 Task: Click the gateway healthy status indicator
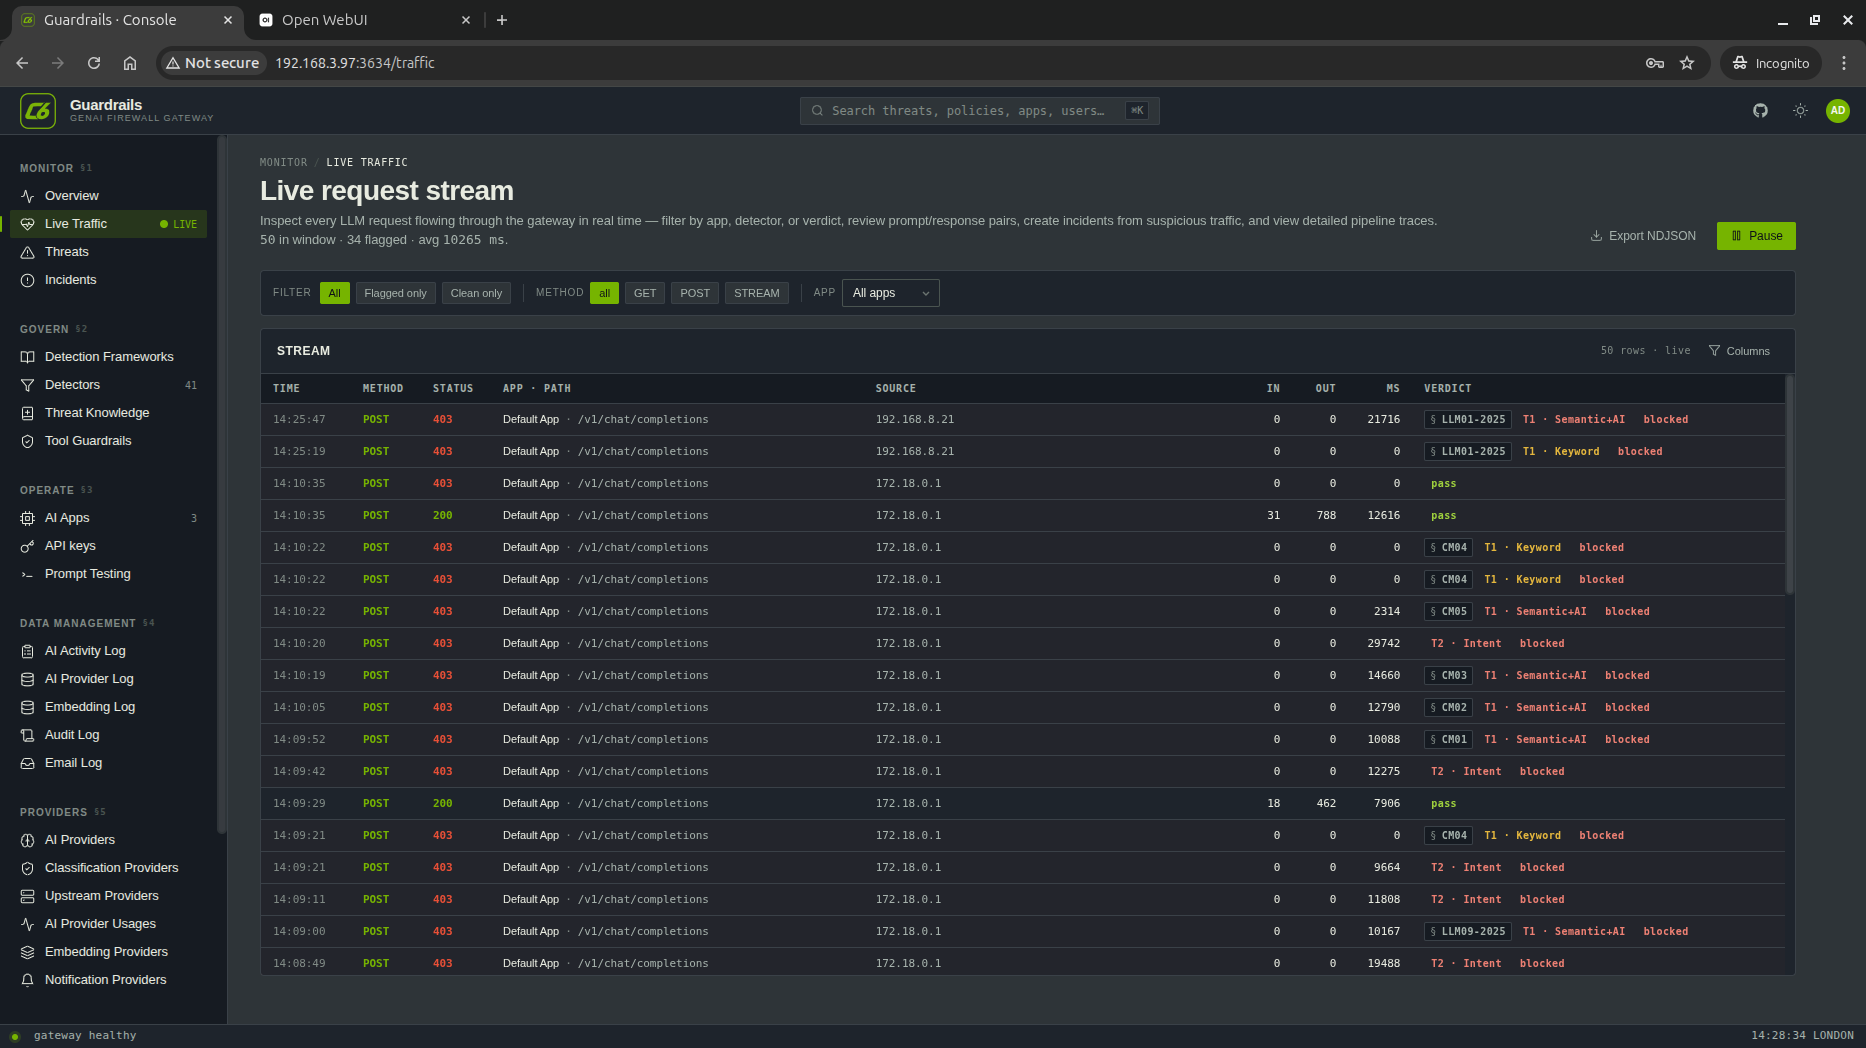[76, 1036]
